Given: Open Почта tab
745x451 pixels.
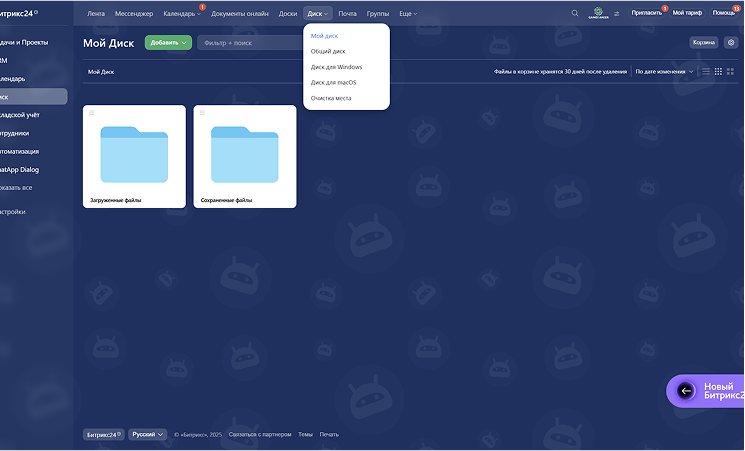Looking at the screenshot, I should 347,14.
